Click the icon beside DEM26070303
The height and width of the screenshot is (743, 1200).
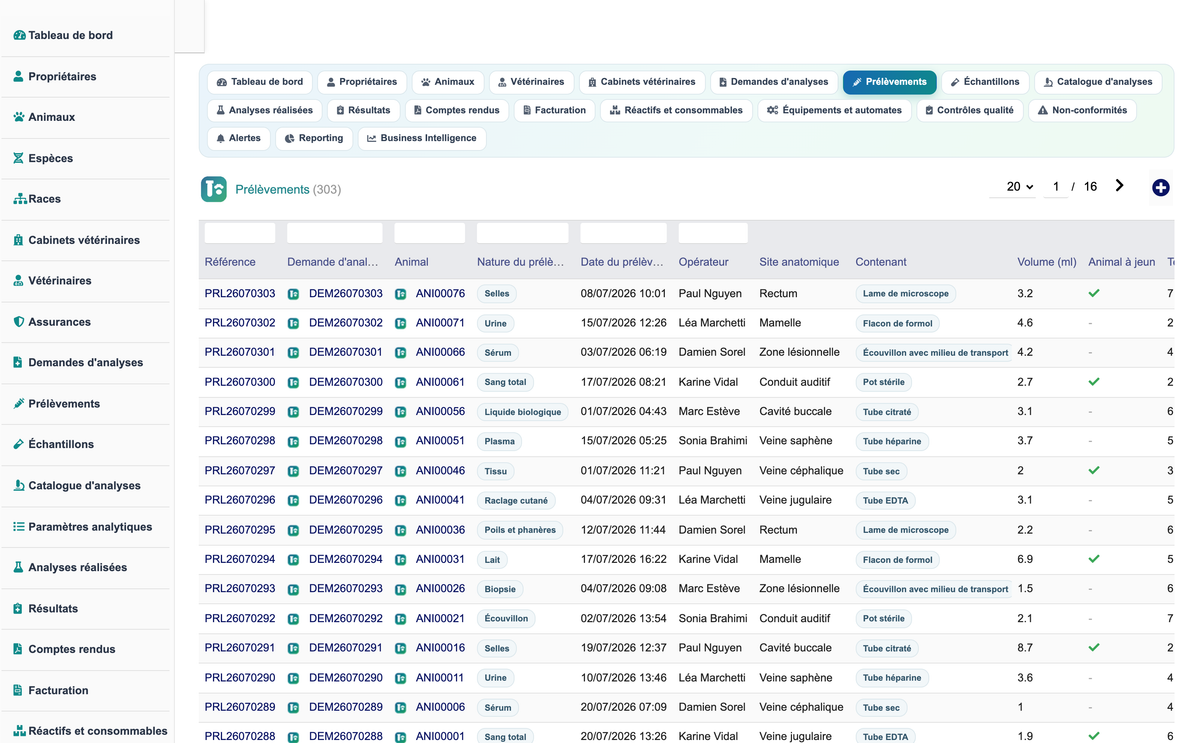pyautogui.click(x=294, y=294)
